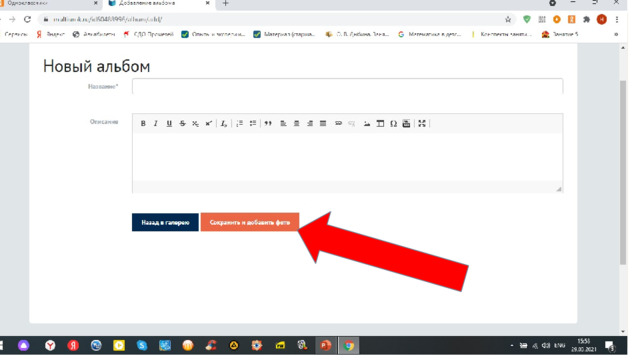Align description text left
The image size is (640, 360).
[x=283, y=123]
